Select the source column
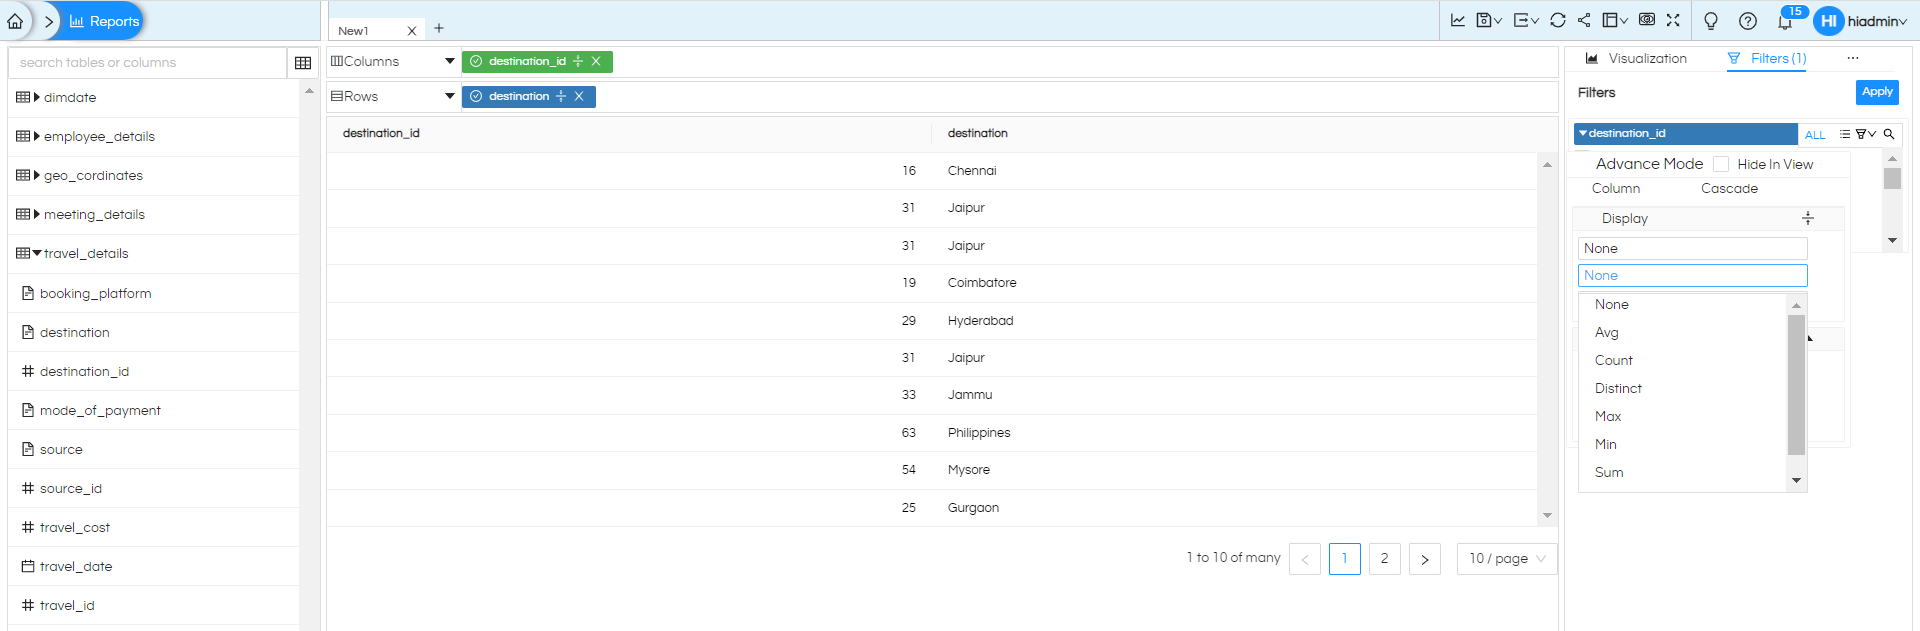This screenshot has height=631, width=1920. [61, 449]
